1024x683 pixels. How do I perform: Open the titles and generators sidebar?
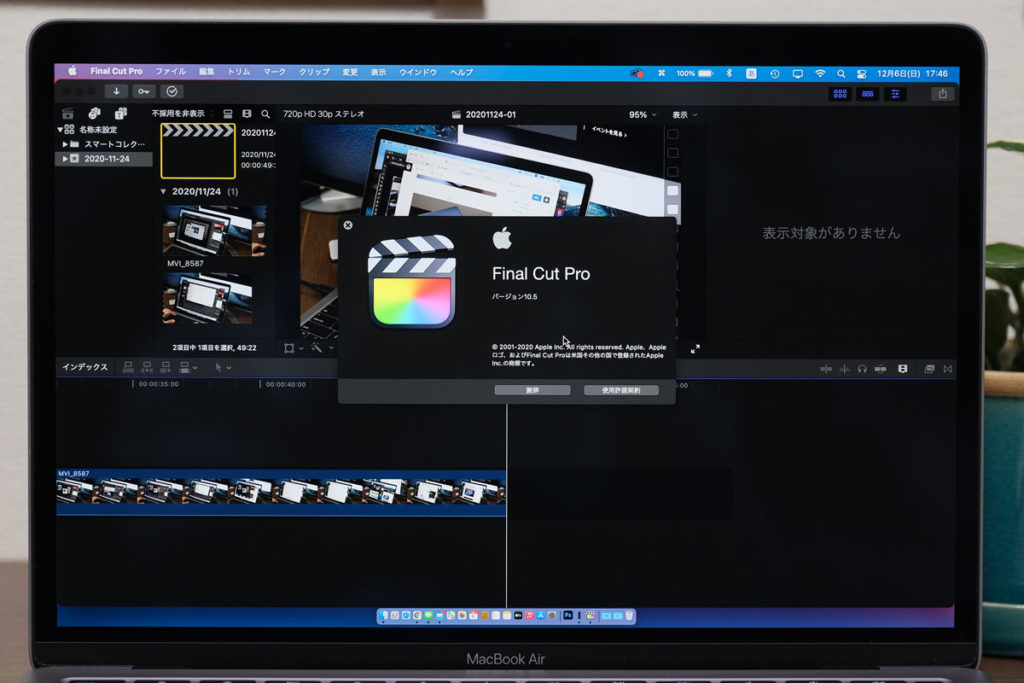click(x=121, y=114)
